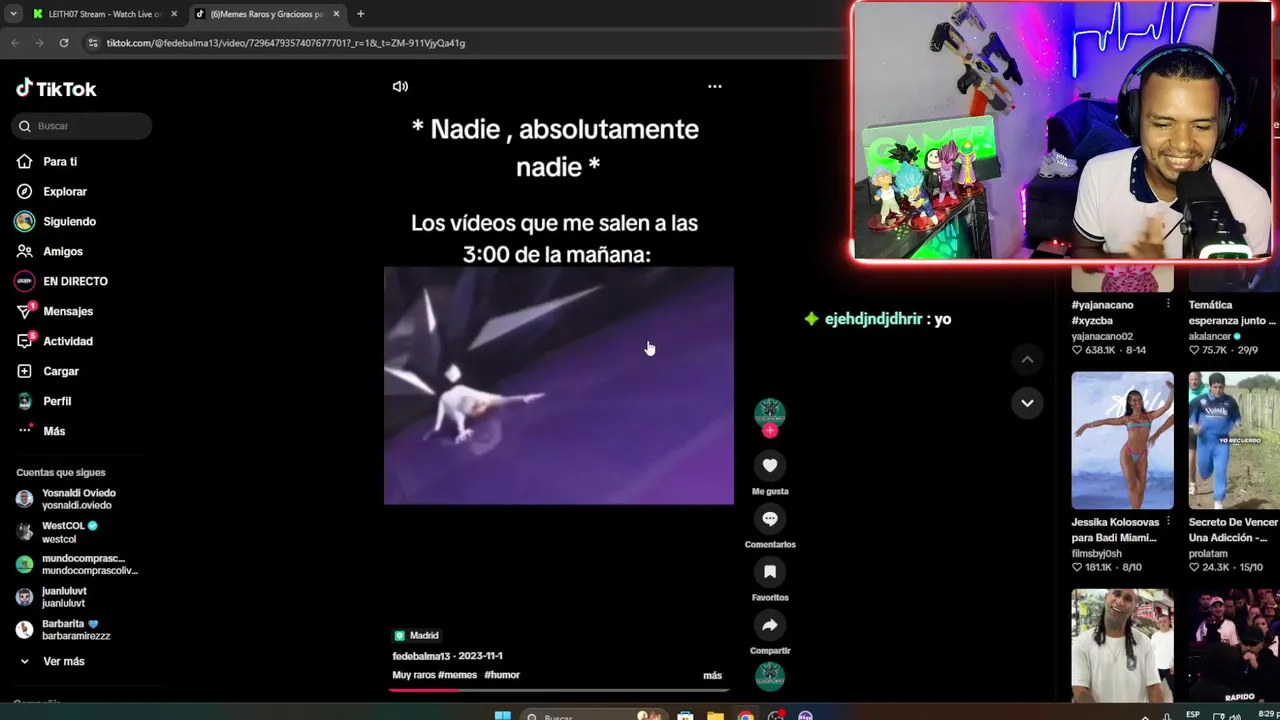Open Secreto De Vencer video thumbnail
The height and width of the screenshot is (720, 1280).
tap(1233, 441)
